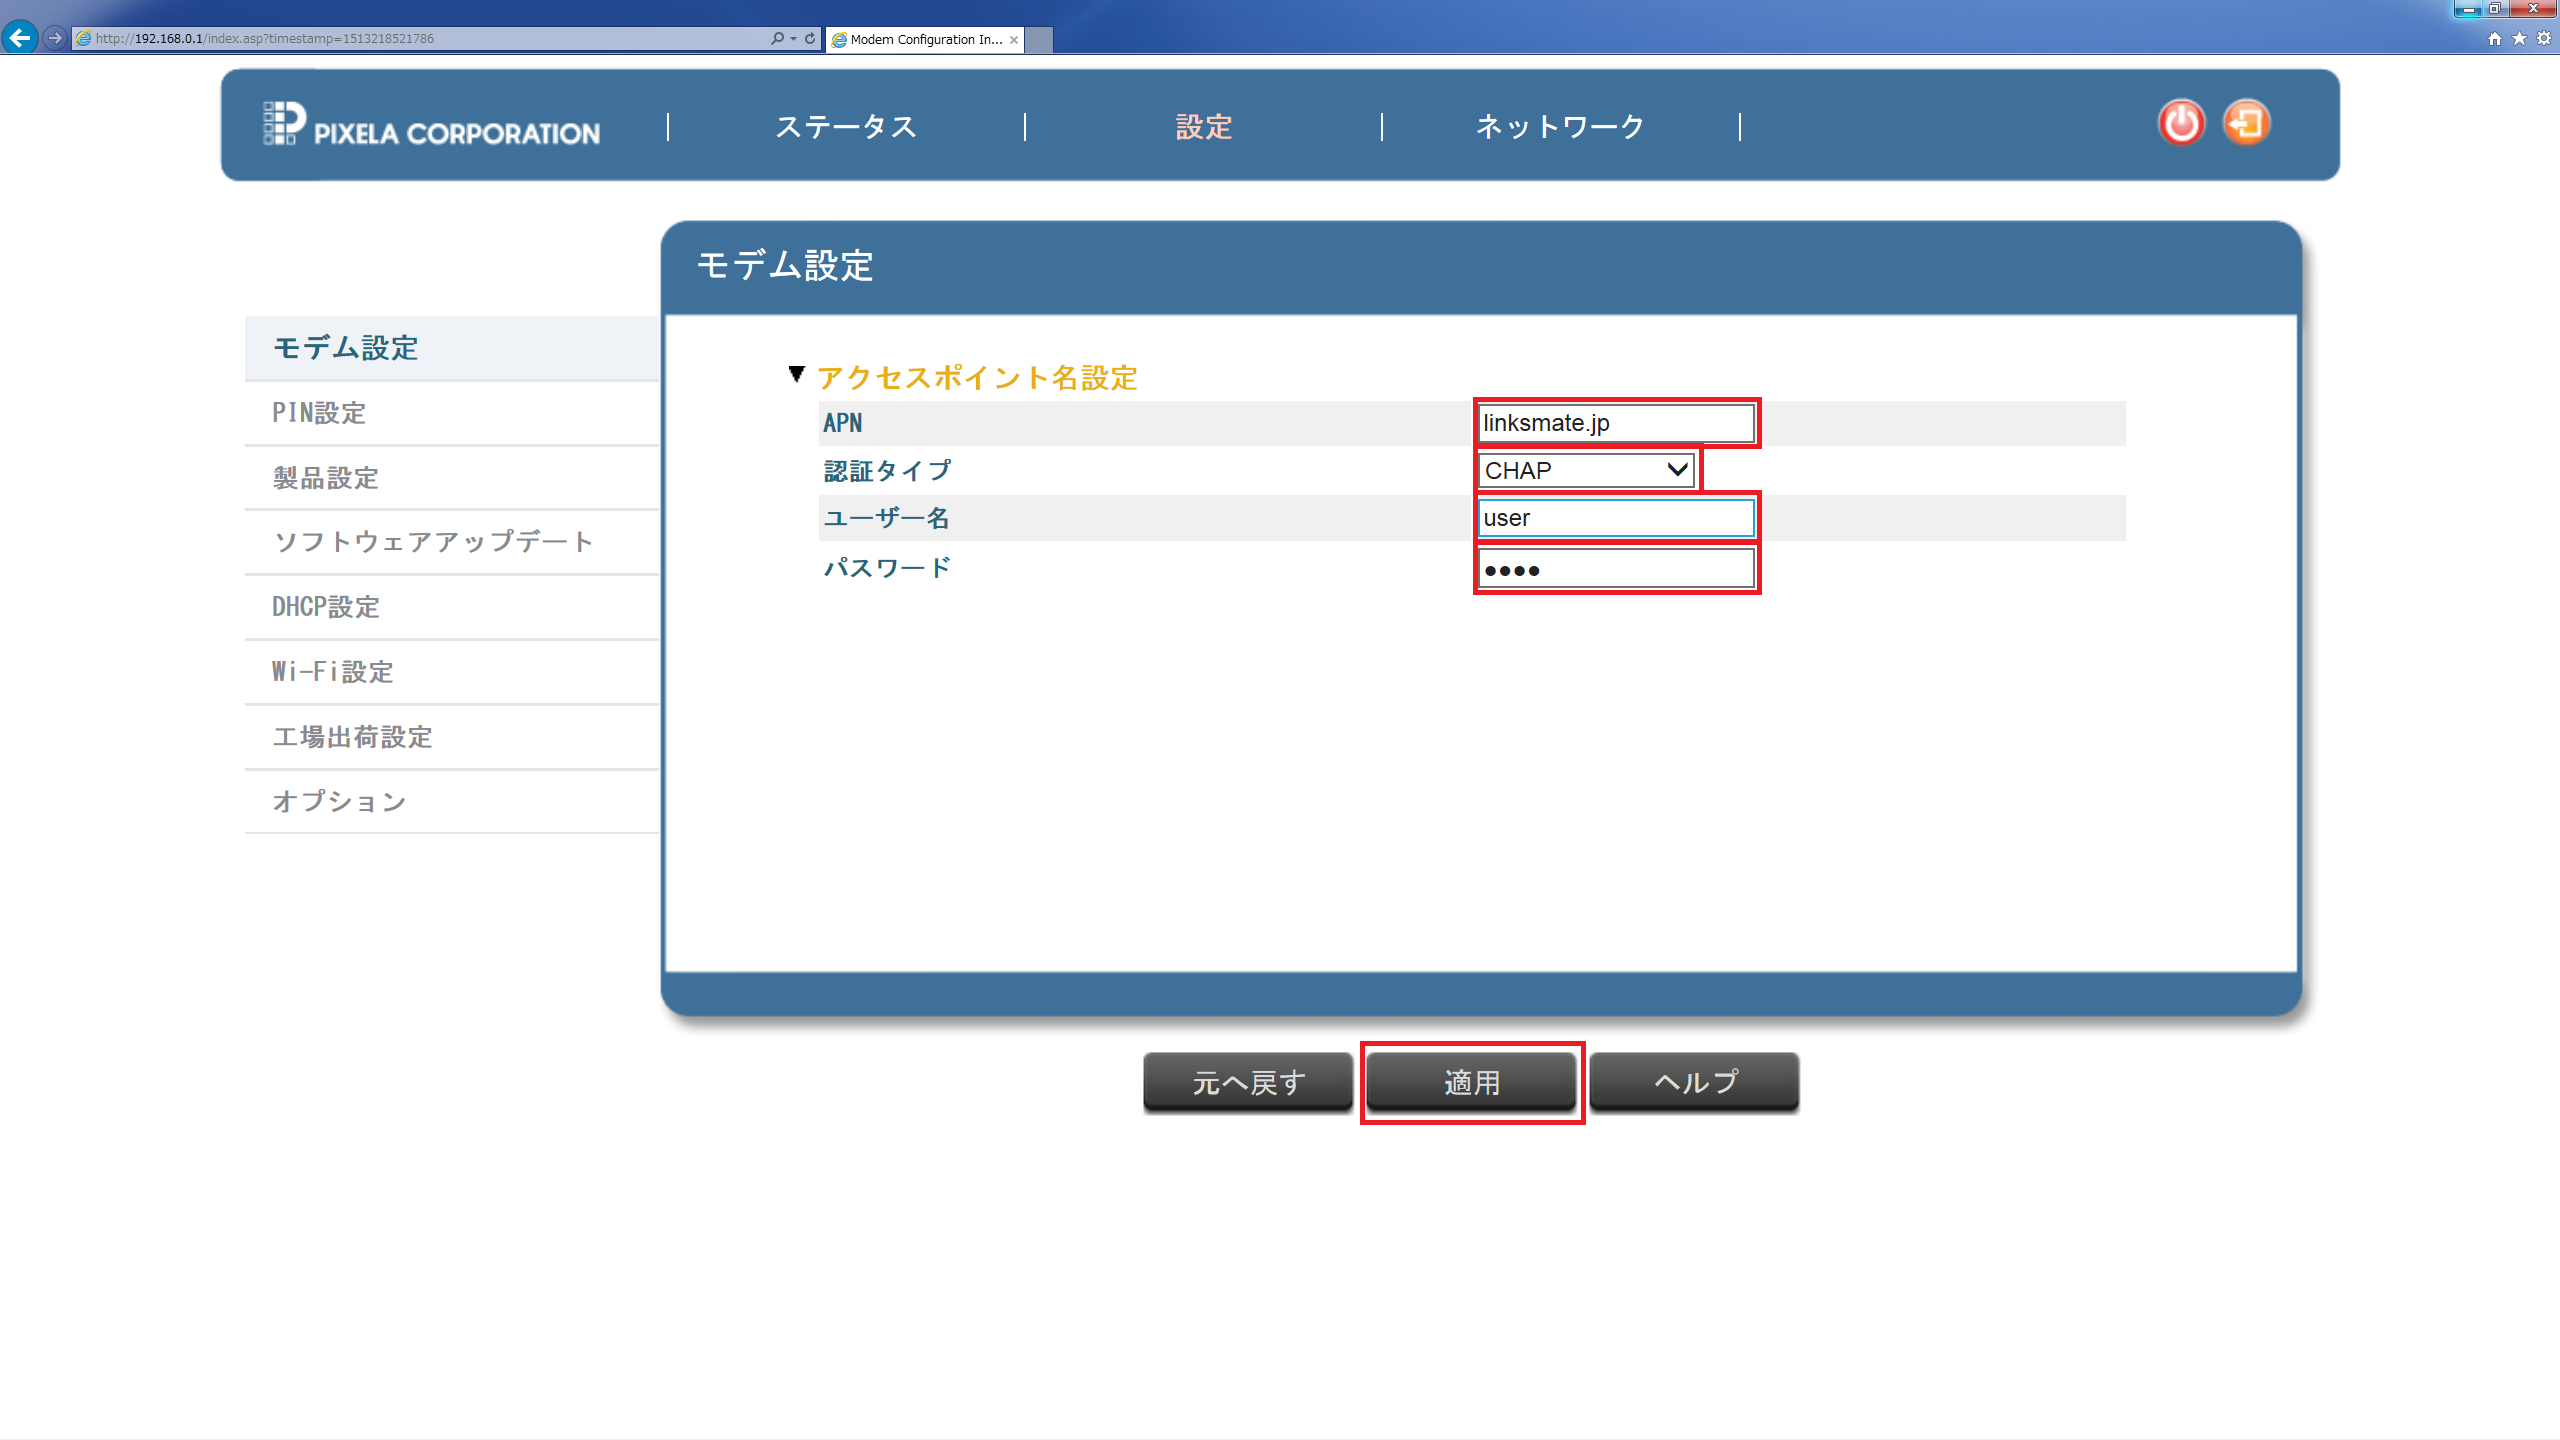Click 適用 to apply settings

point(1472,1081)
